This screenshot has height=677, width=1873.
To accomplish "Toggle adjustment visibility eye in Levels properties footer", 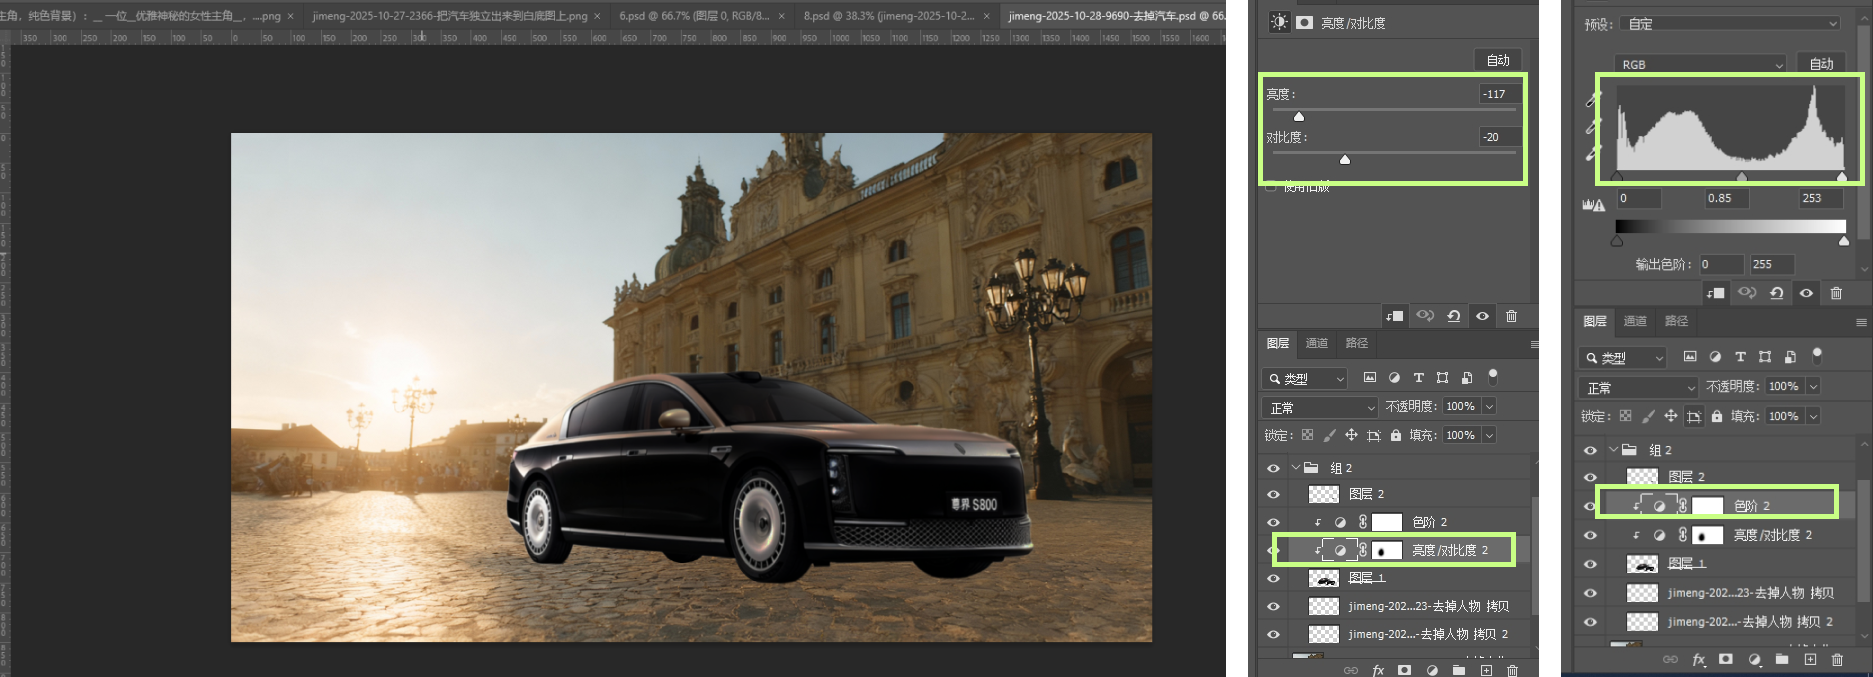I will tap(1806, 293).
